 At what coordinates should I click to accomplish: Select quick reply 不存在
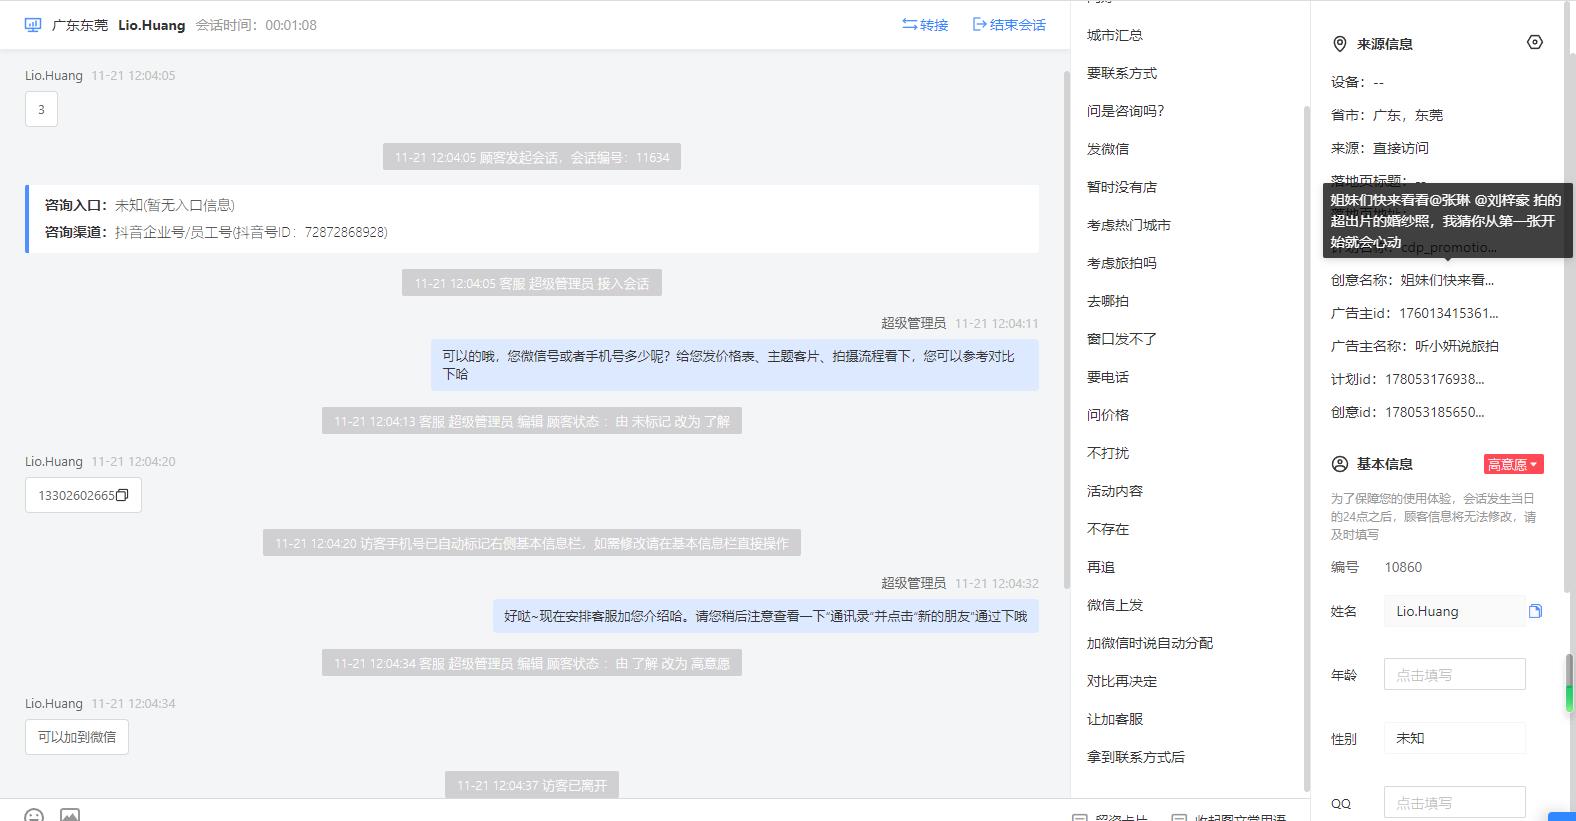[1108, 529]
